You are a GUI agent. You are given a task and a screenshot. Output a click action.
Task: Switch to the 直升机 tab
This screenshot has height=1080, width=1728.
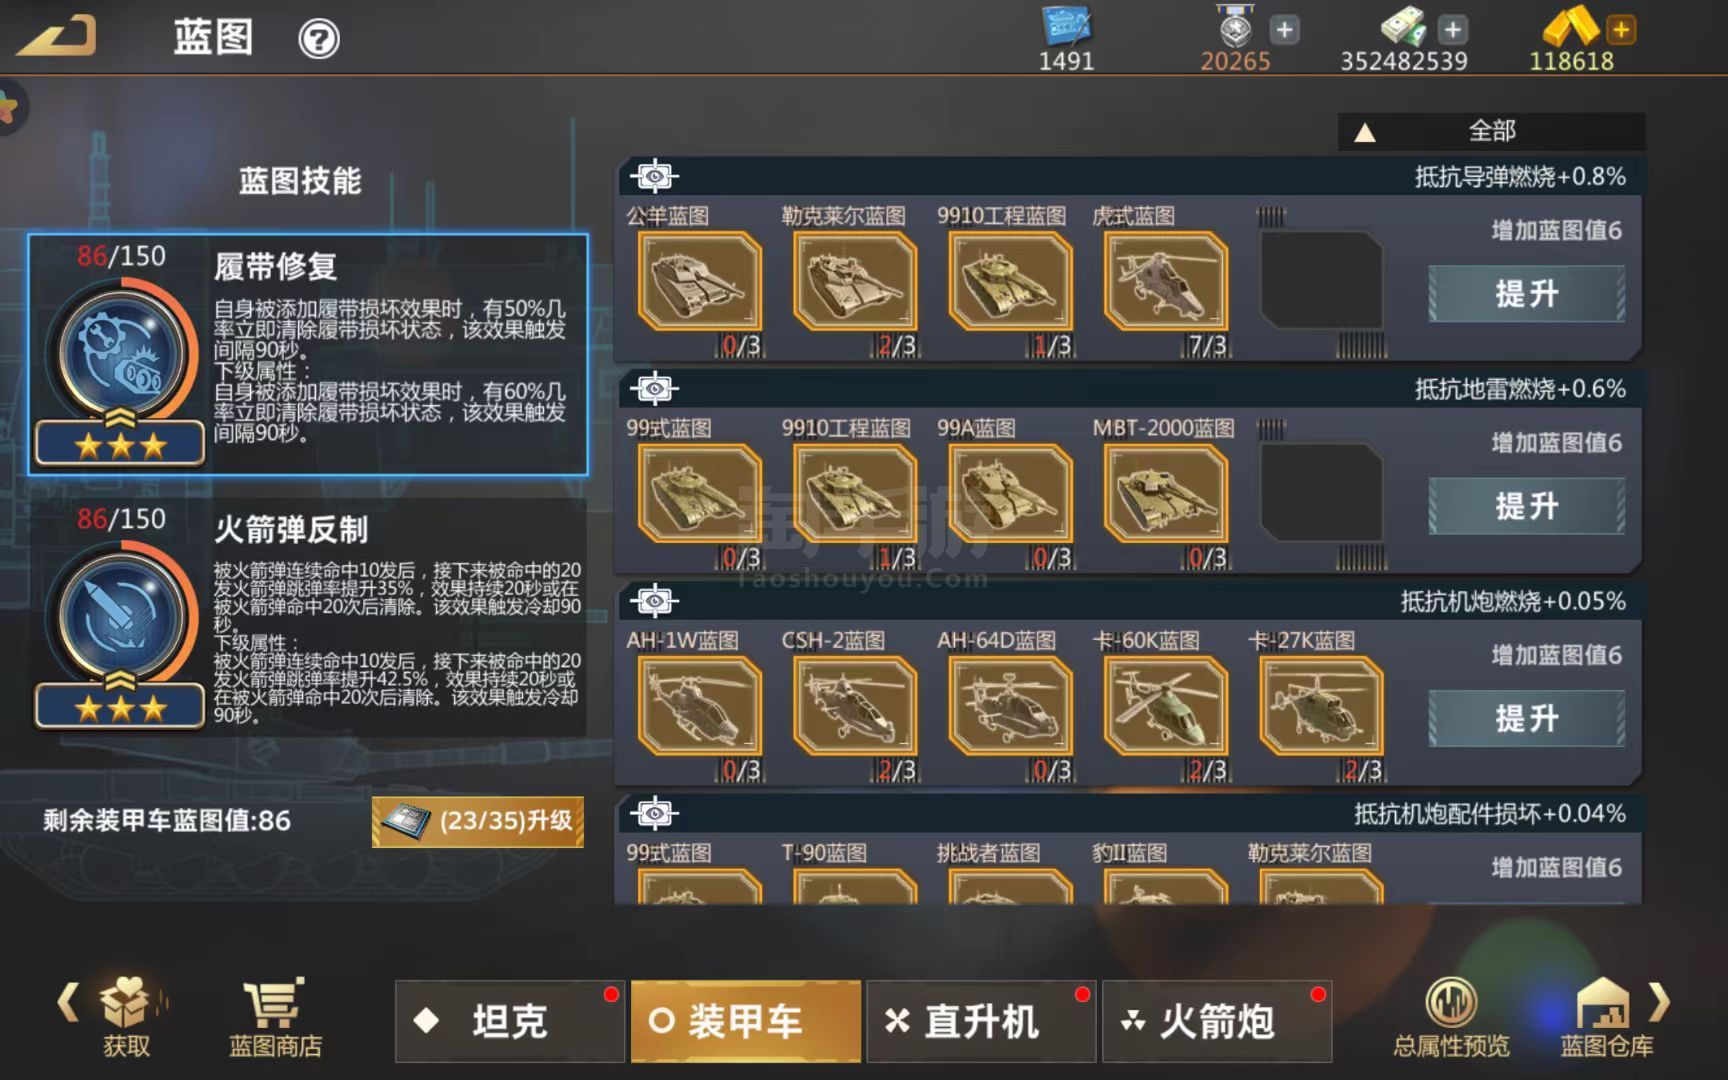tap(980, 1021)
